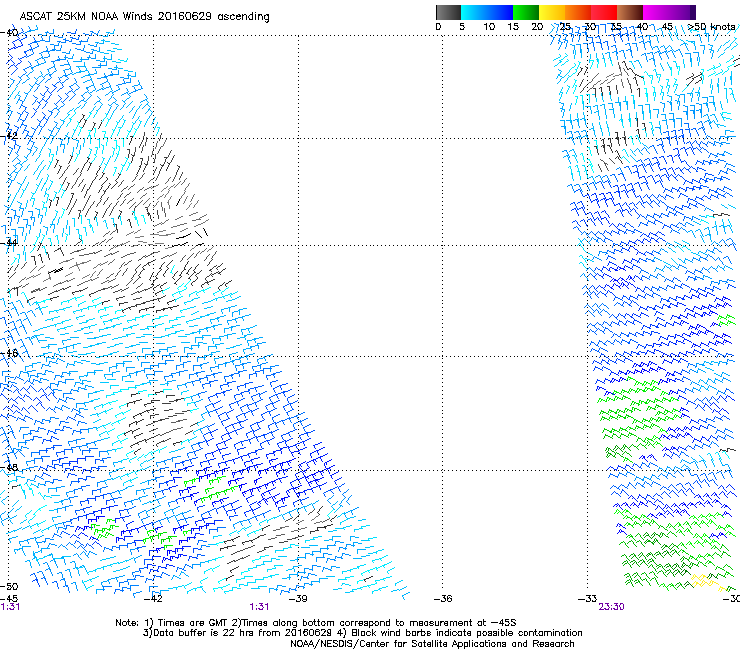Click the ASCAT 25KM NOAA Winds title
740x650 pixels.
pyautogui.click(x=144, y=17)
